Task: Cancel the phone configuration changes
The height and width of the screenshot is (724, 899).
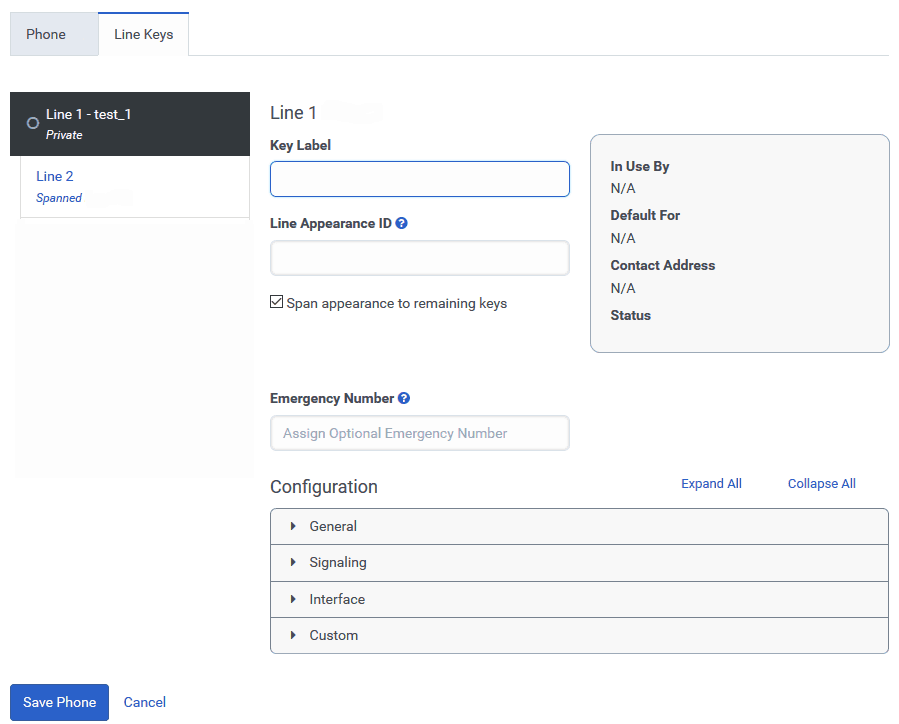Action: point(144,702)
